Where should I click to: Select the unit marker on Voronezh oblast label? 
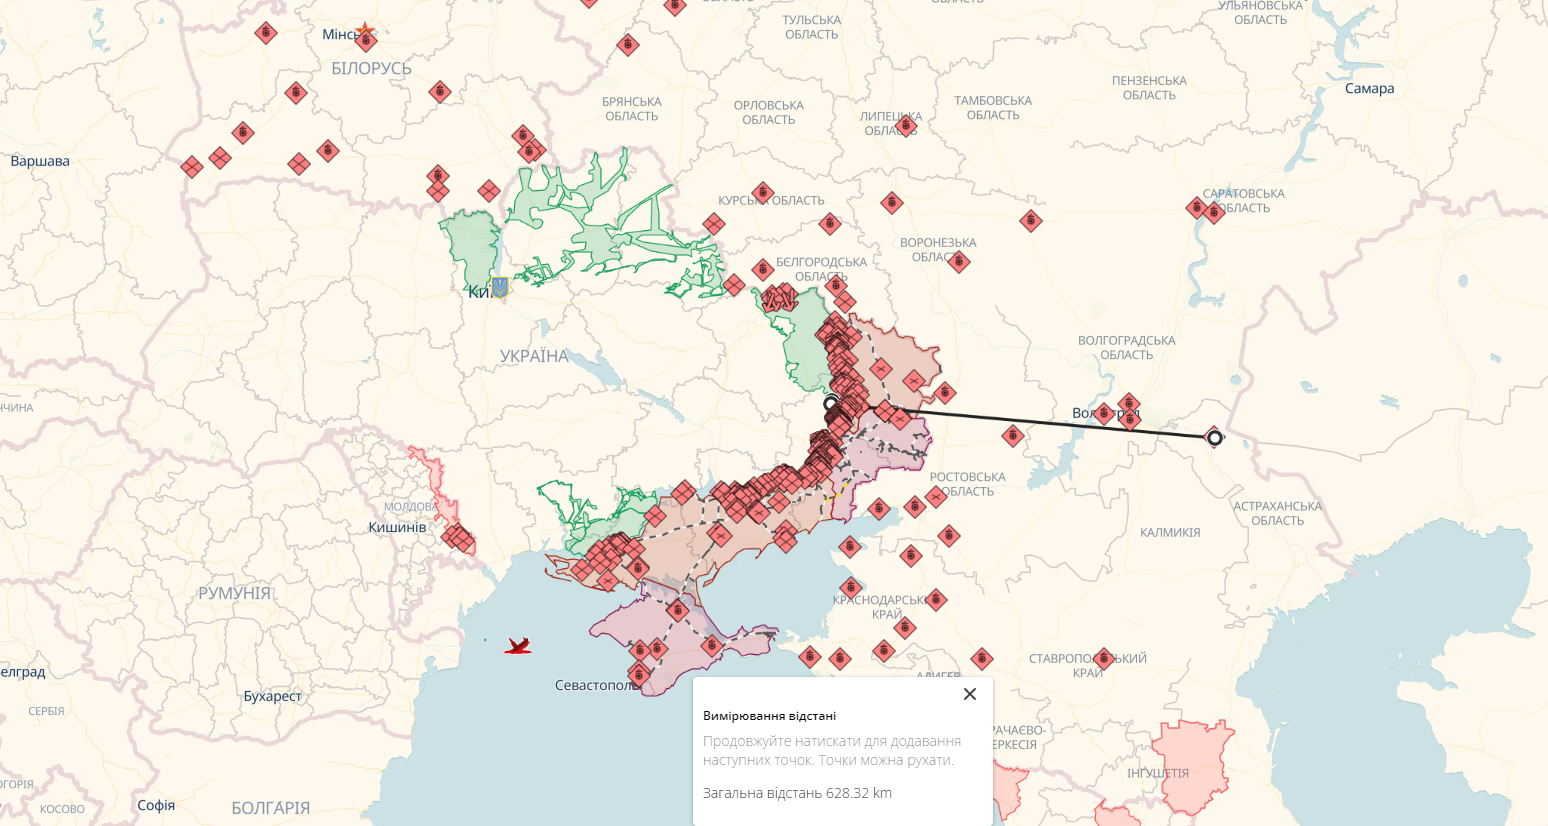[x=958, y=262]
